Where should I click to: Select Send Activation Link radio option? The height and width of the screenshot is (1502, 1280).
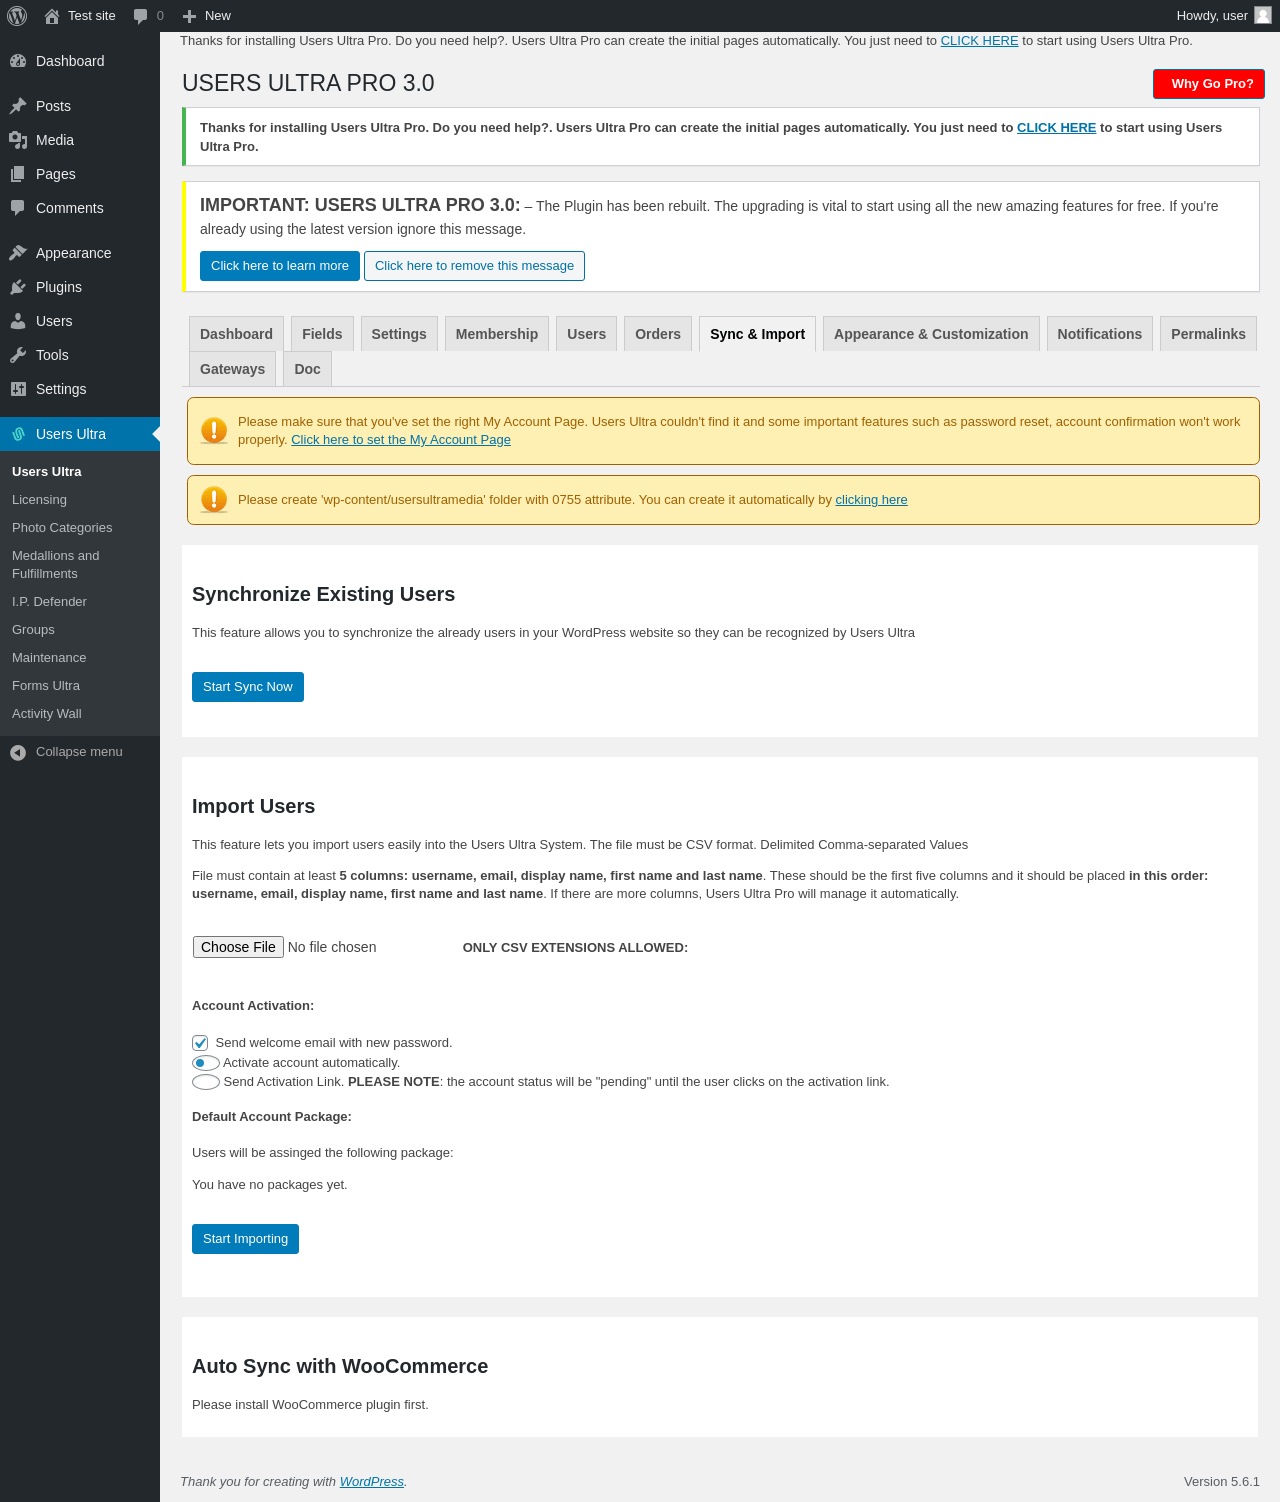206,1082
